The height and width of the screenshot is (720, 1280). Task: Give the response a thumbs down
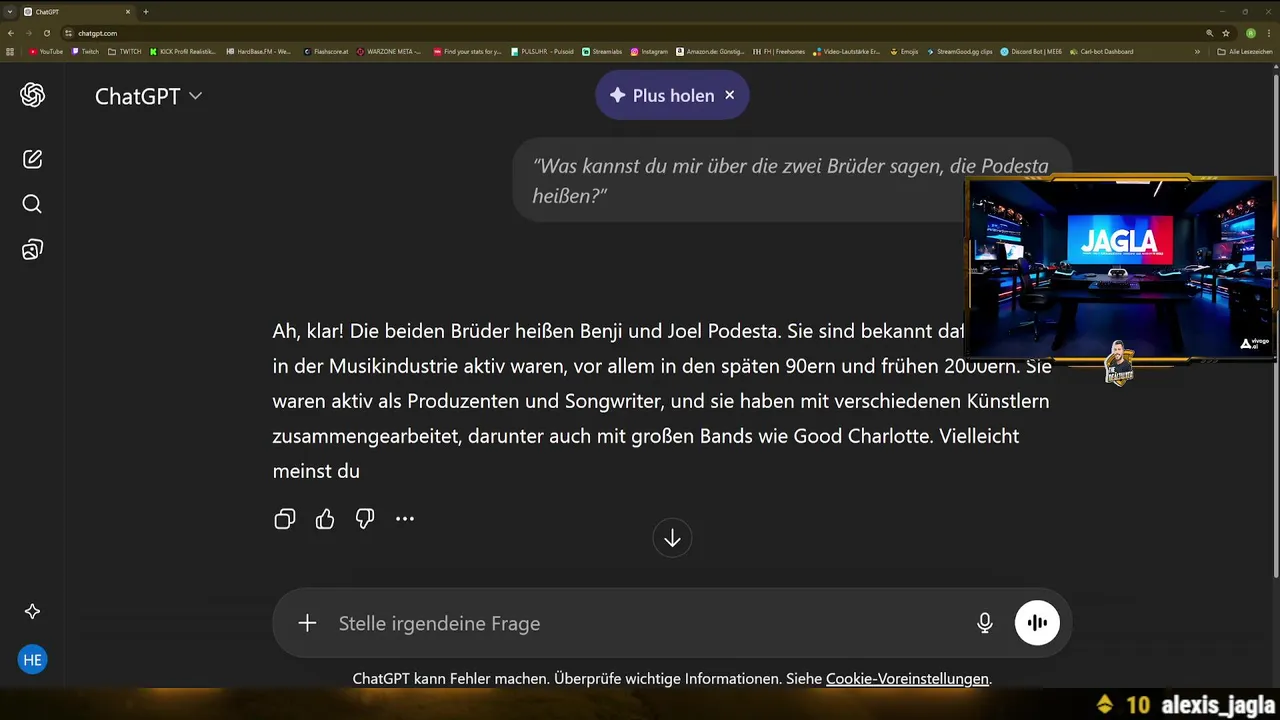pyautogui.click(x=365, y=519)
